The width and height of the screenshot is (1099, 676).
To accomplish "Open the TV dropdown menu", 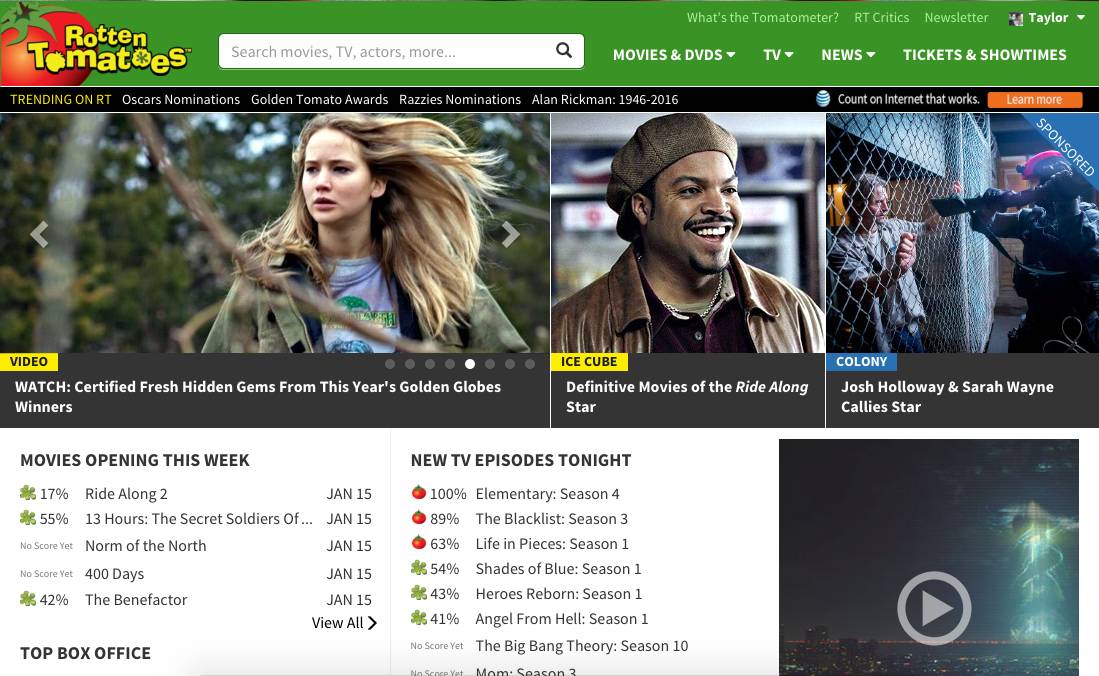I will coord(778,55).
